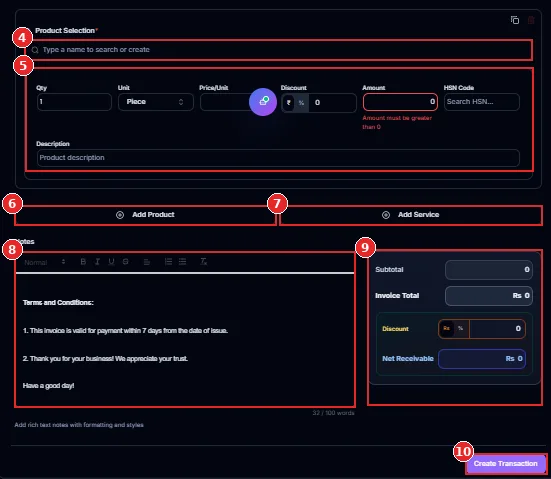Click the 'Amount must be greater than 0' error
The height and width of the screenshot is (479, 551).
[397, 122]
